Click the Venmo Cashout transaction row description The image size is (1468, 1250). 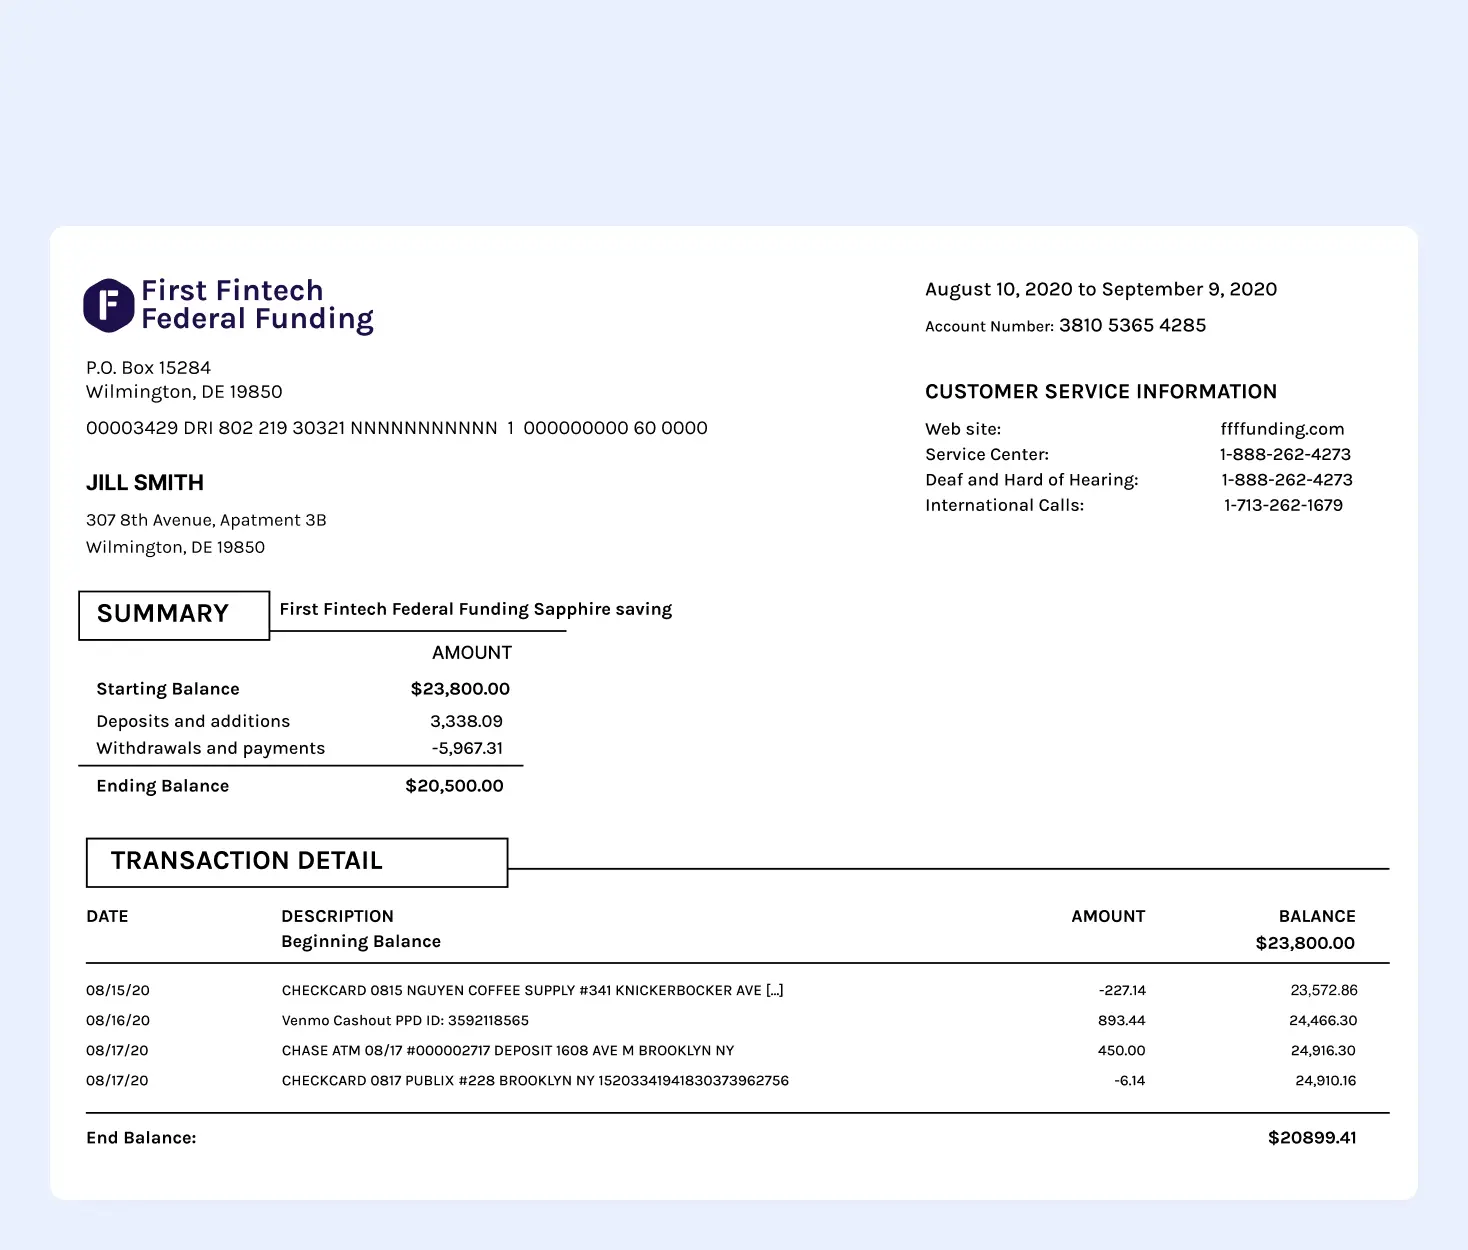point(405,1020)
